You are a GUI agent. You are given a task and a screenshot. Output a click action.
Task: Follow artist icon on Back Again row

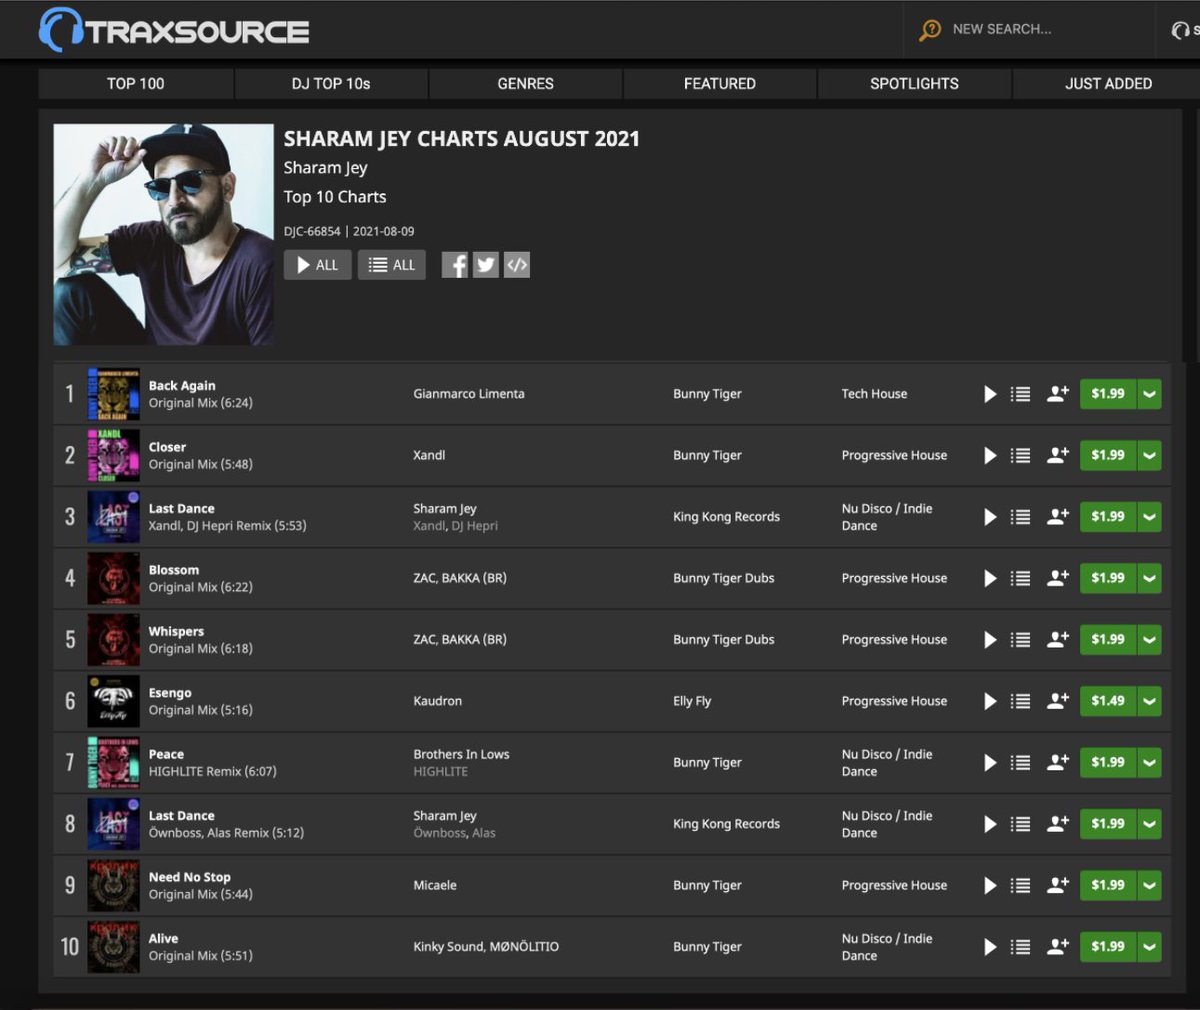tap(1057, 394)
